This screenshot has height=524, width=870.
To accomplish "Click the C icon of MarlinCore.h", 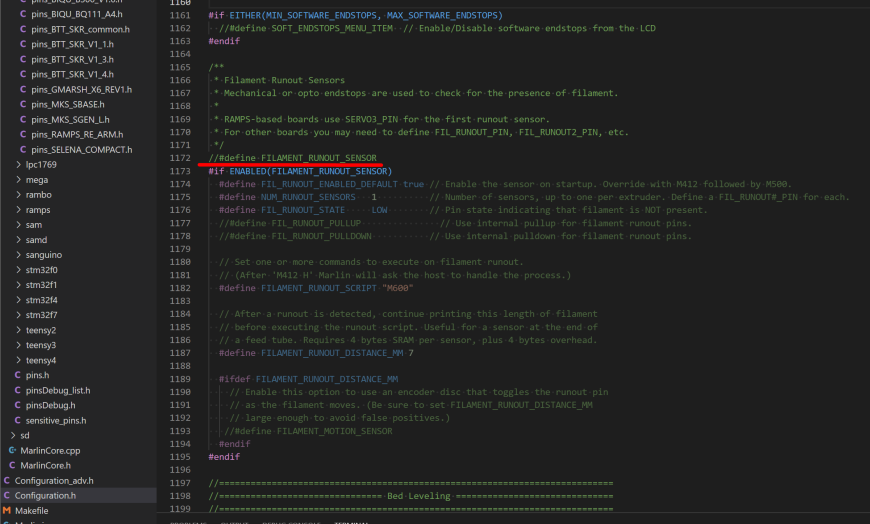I will [12, 465].
